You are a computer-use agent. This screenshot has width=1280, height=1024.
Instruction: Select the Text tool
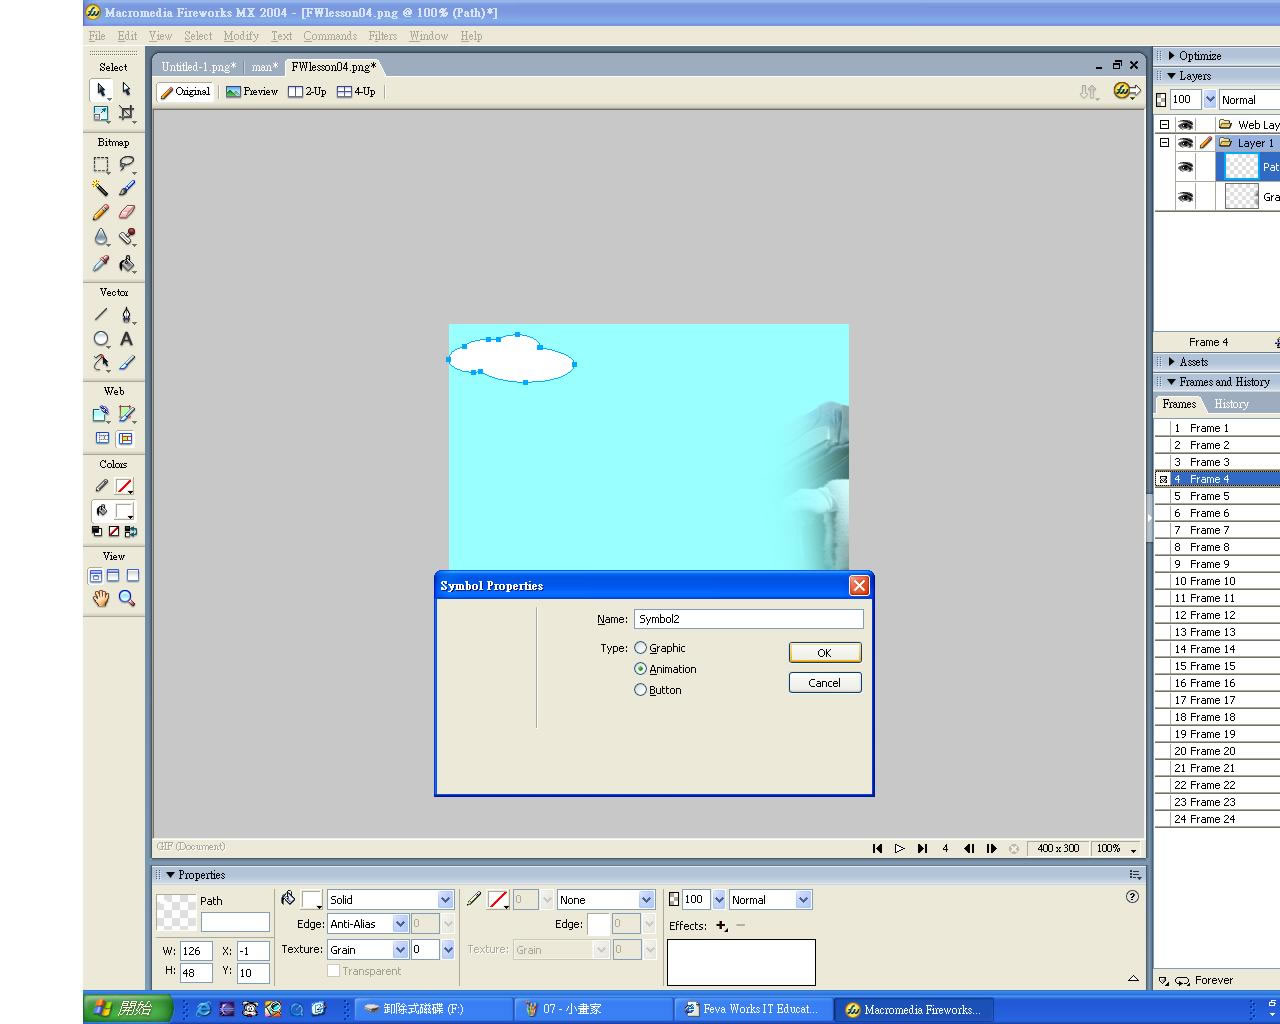tap(126, 339)
